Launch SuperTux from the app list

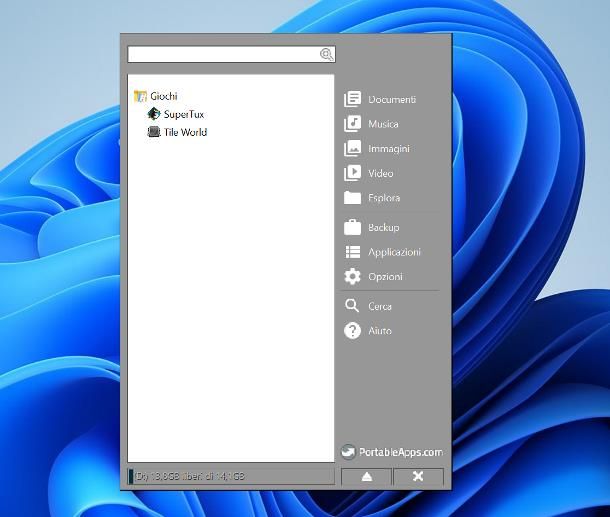click(183, 114)
